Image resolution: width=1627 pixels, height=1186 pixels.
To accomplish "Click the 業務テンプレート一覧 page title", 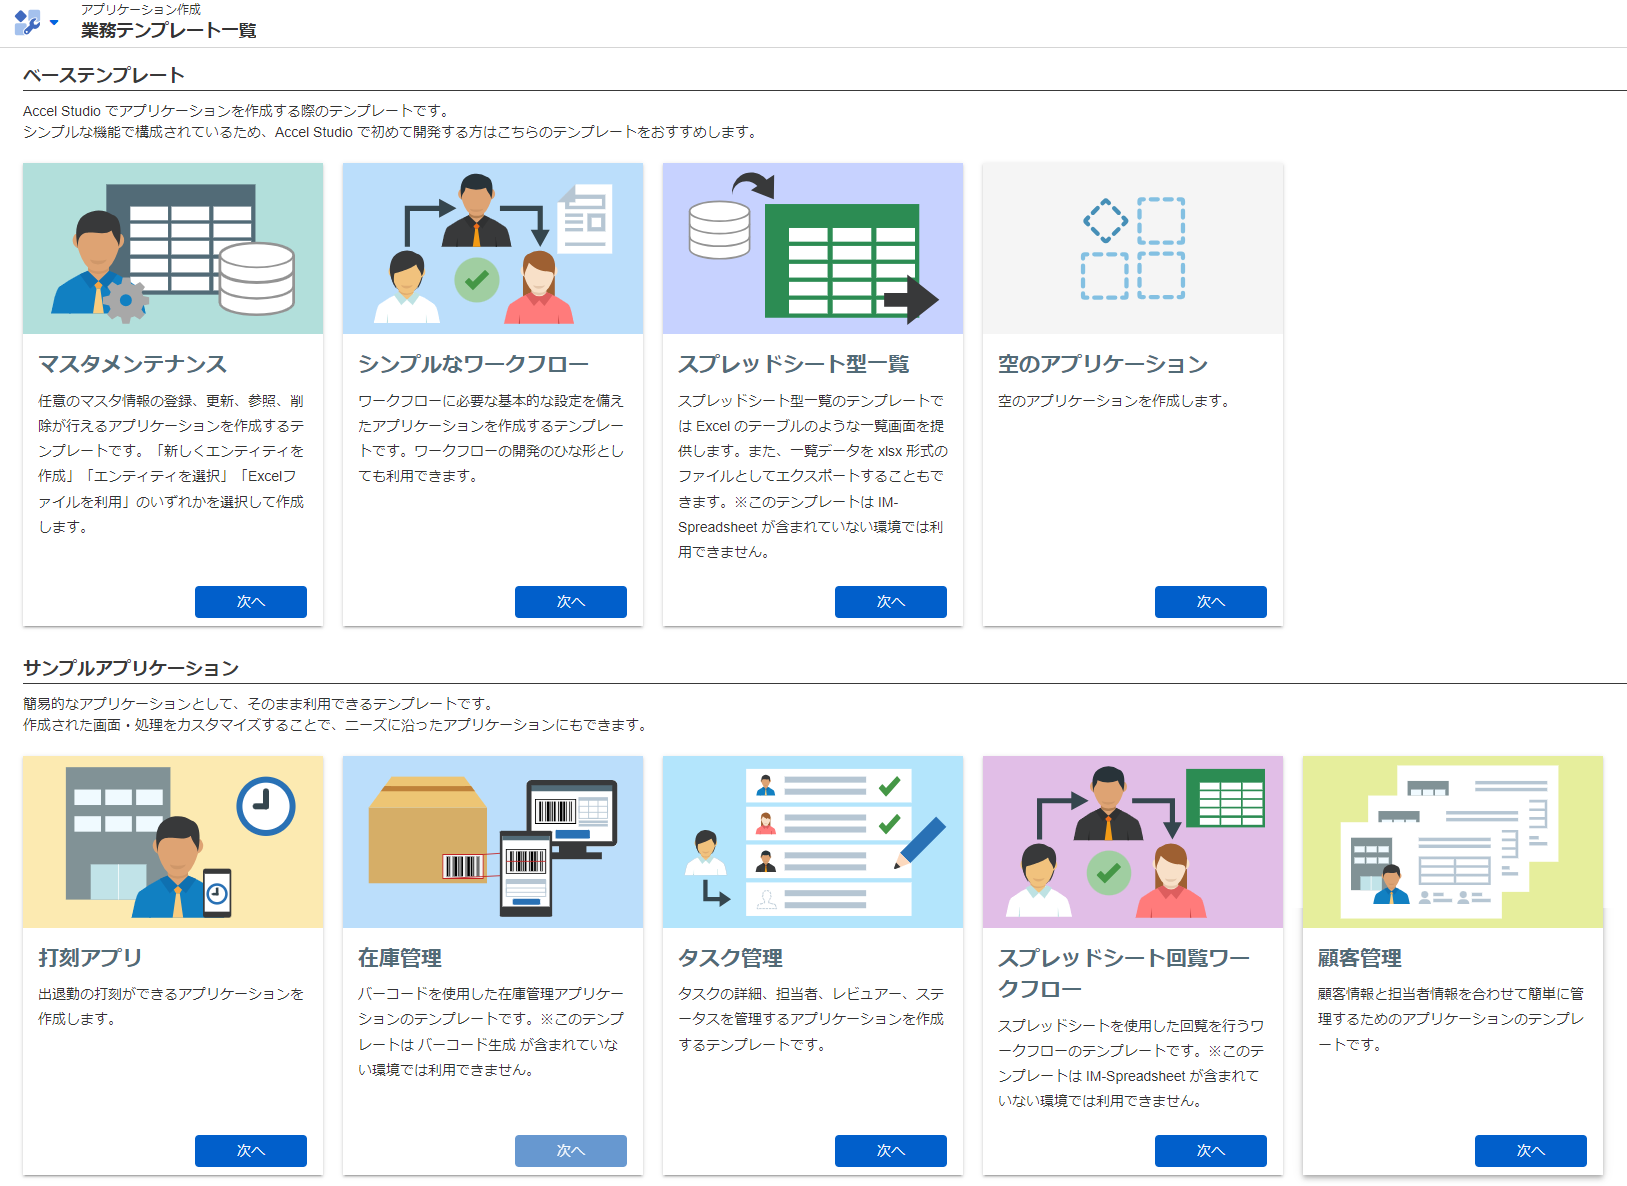I will tap(169, 30).
